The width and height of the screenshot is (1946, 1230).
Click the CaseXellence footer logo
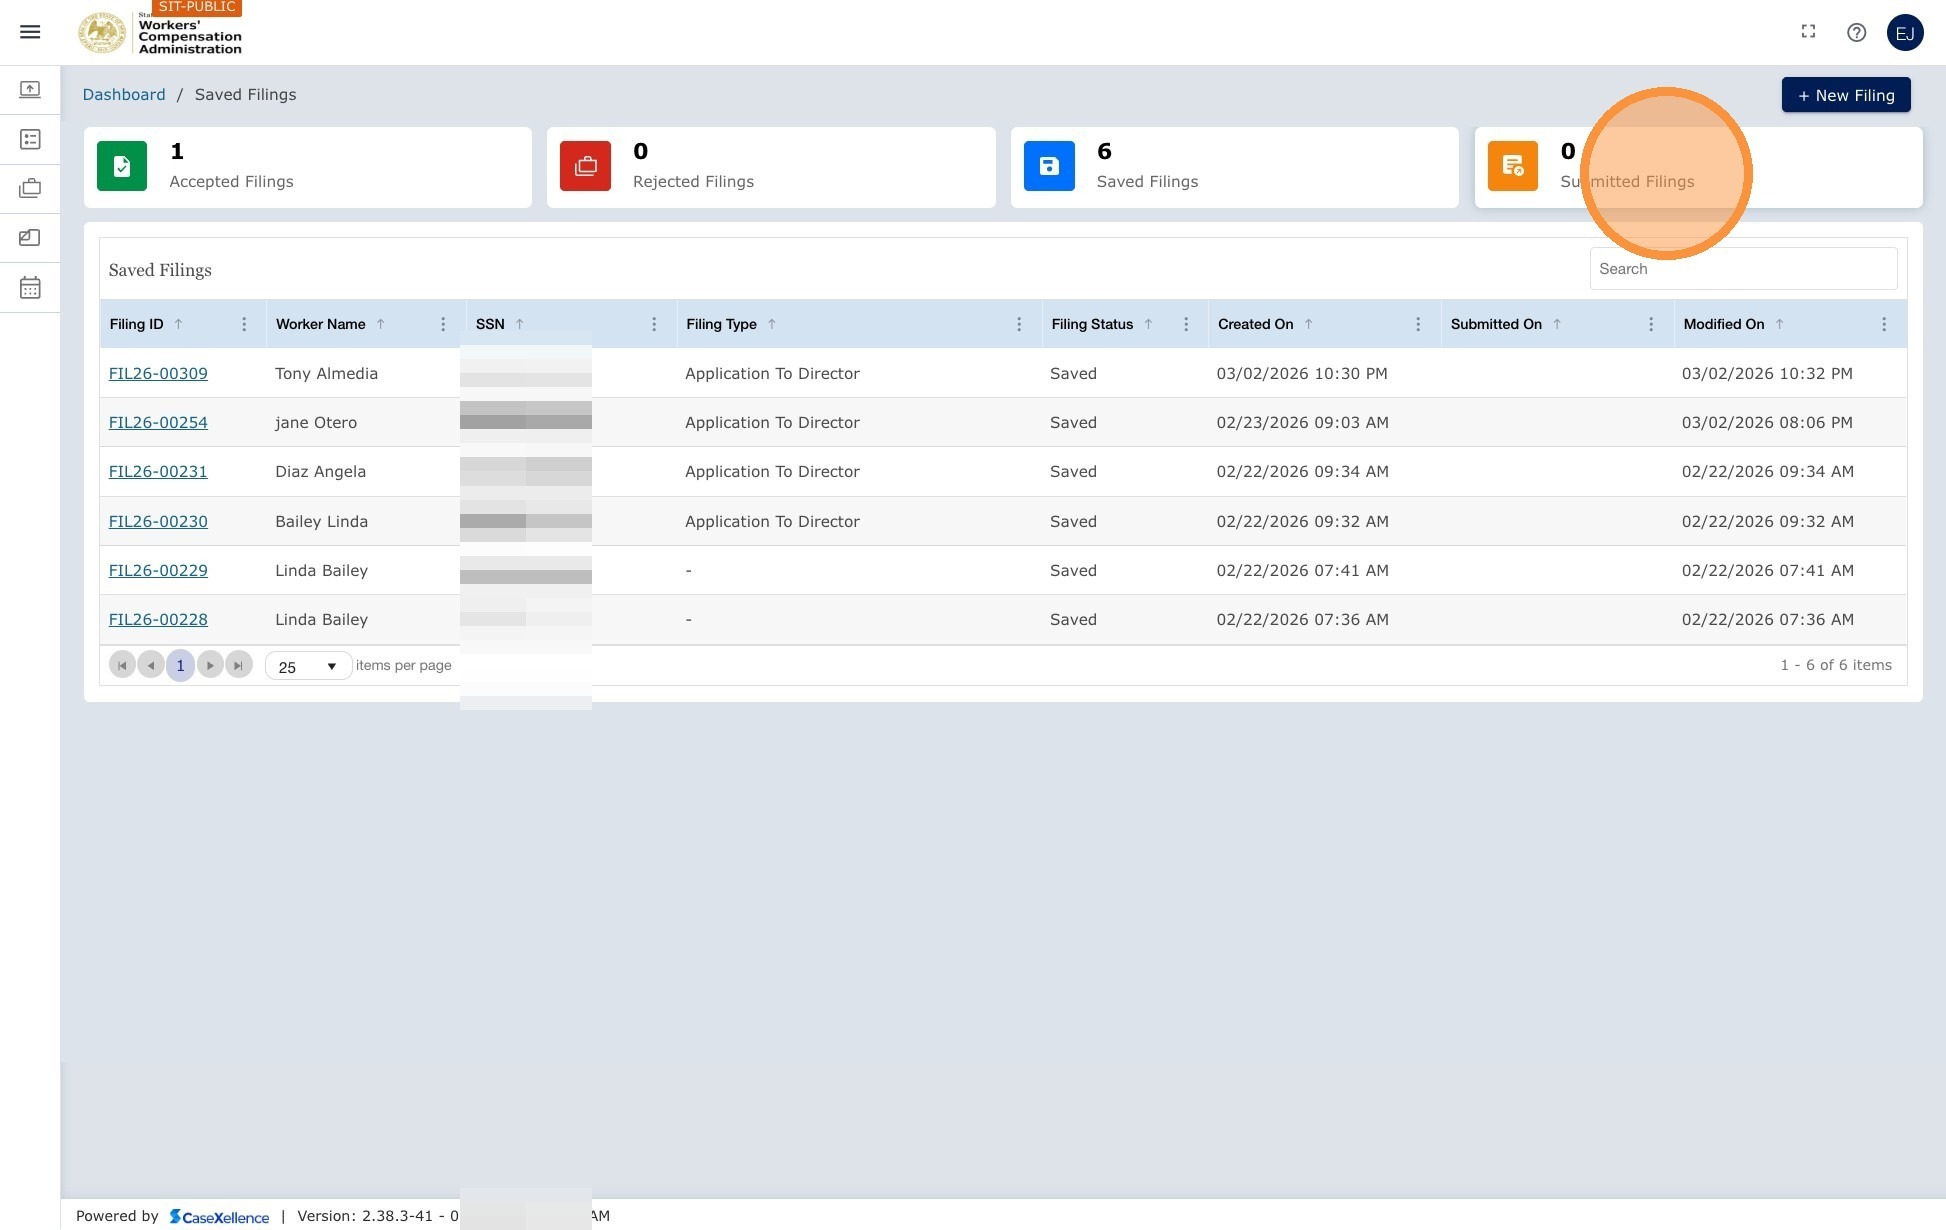coord(219,1216)
